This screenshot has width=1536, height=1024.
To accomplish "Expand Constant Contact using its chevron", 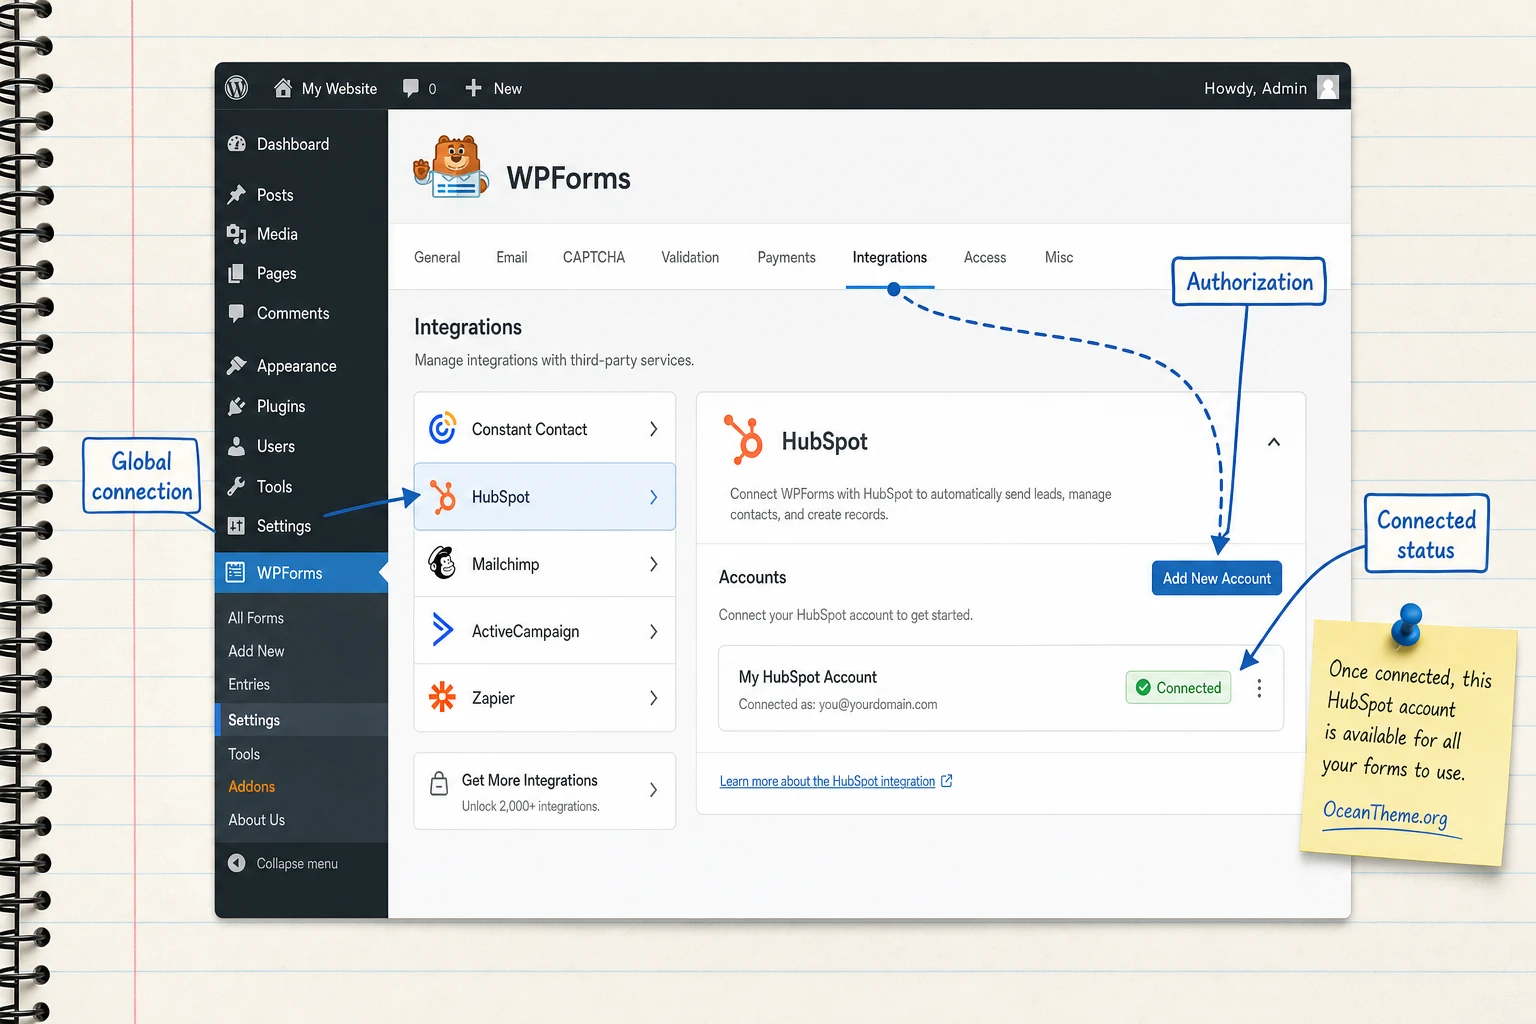I will 654,429.
